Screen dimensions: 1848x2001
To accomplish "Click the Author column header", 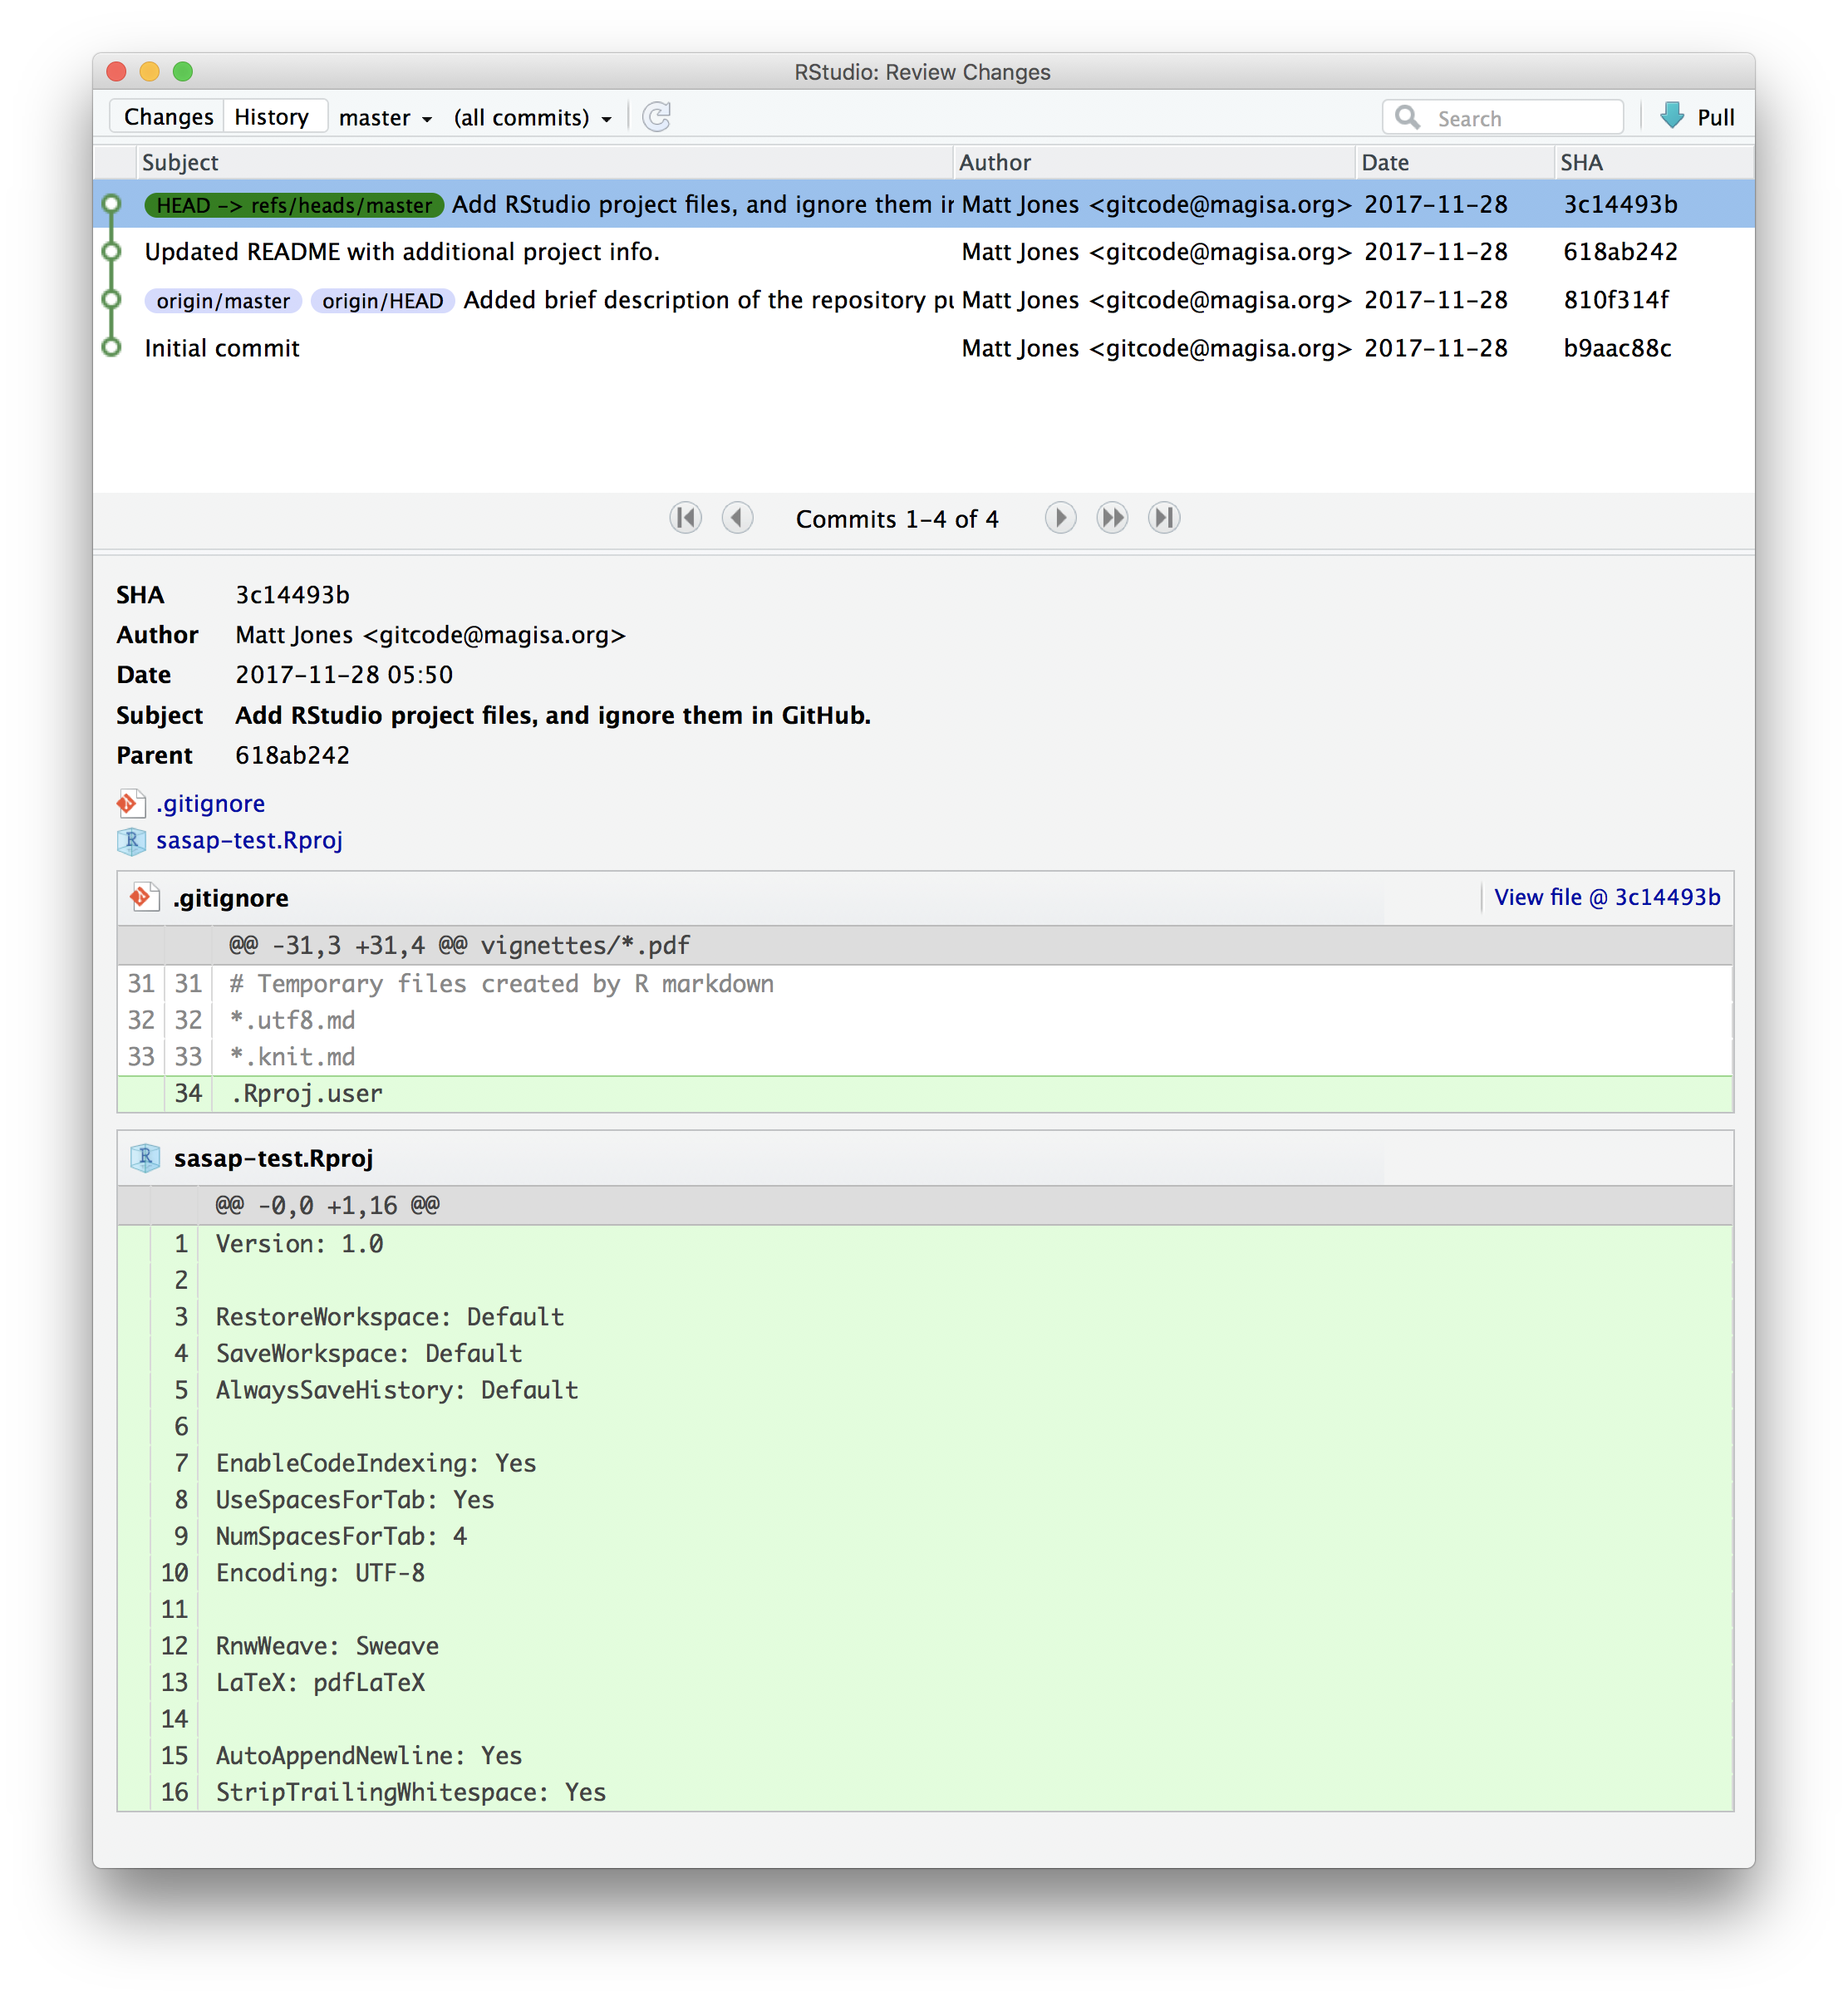I will (x=1155, y=162).
